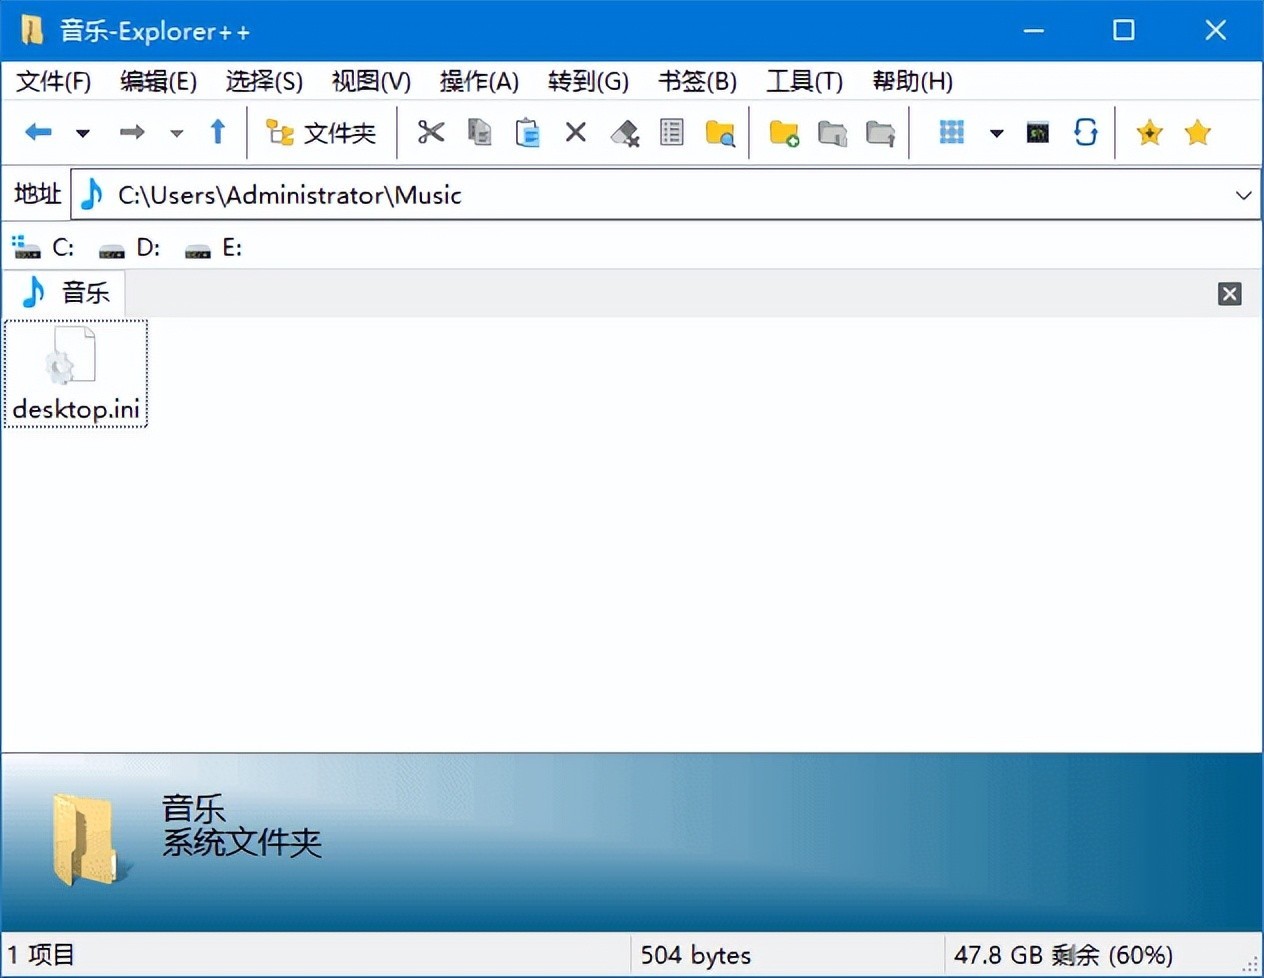Image resolution: width=1264 pixels, height=978 pixels.
Task: Click the copy-to folder icon
Action: (x=832, y=132)
